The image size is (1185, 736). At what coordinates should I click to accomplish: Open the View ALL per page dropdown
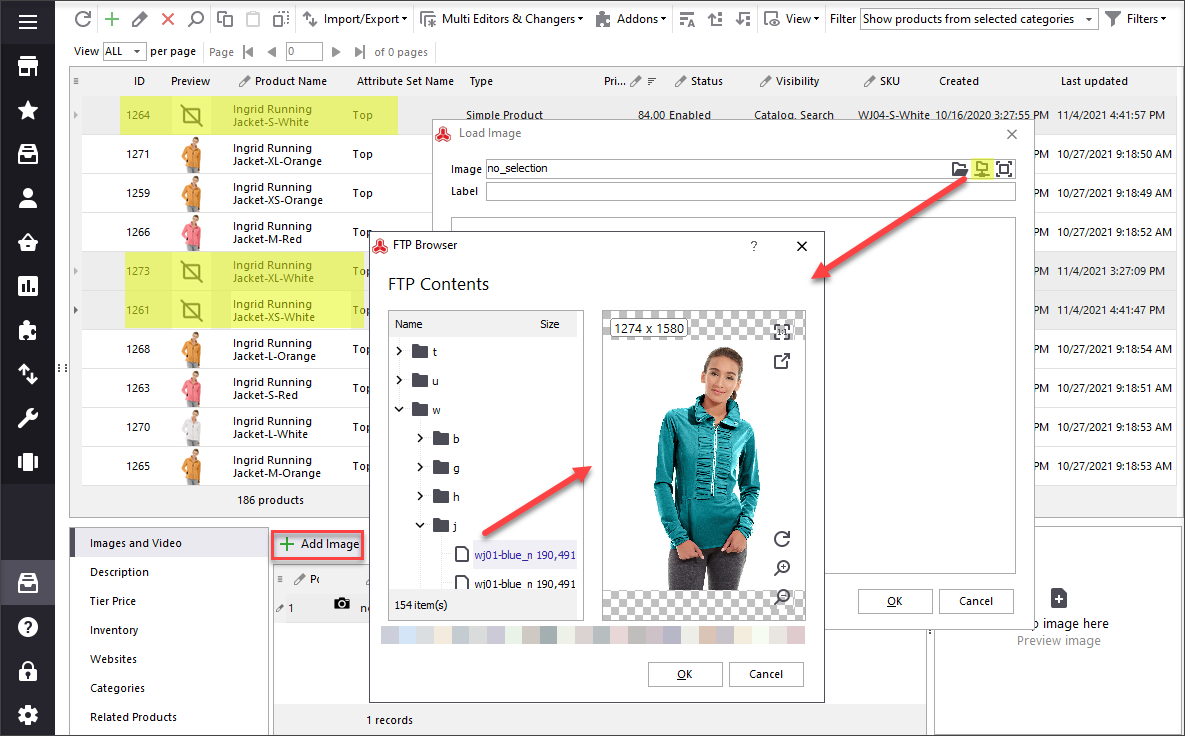(x=123, y=51)
